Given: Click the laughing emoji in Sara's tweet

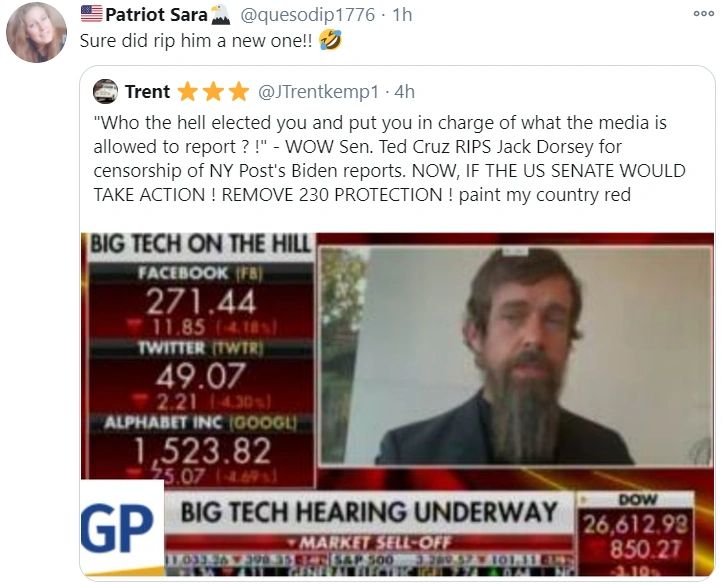Looking at the screenshot, I should (330, 40).
